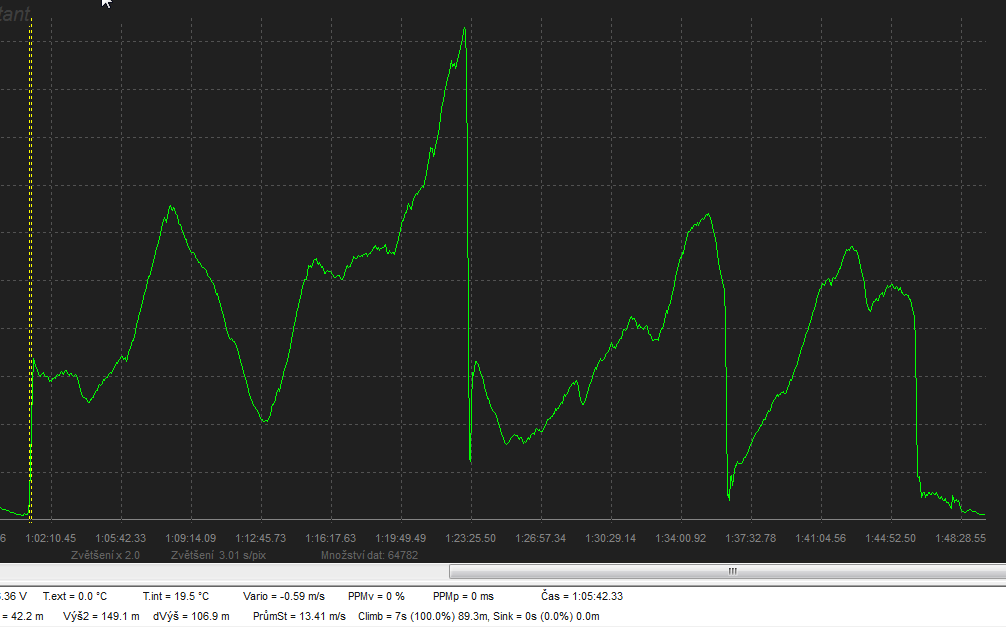Click the dVýš = 106.9 m readout
Viewport: 1006px width, 628px height.
click(191, 616)
